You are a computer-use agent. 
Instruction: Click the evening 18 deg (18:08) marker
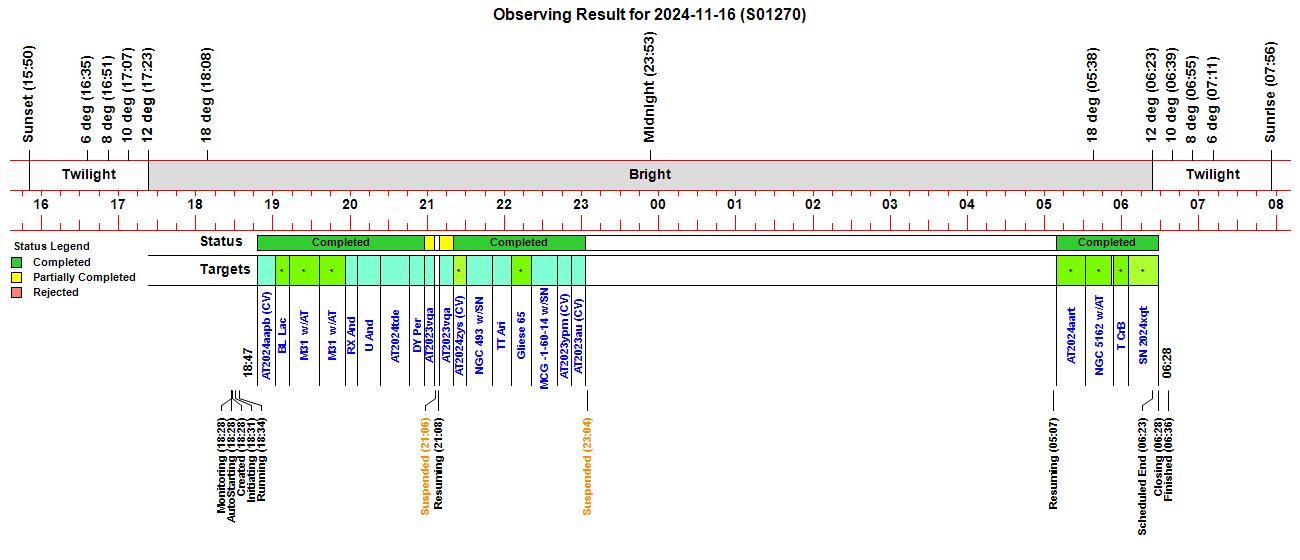coord(207,96)
